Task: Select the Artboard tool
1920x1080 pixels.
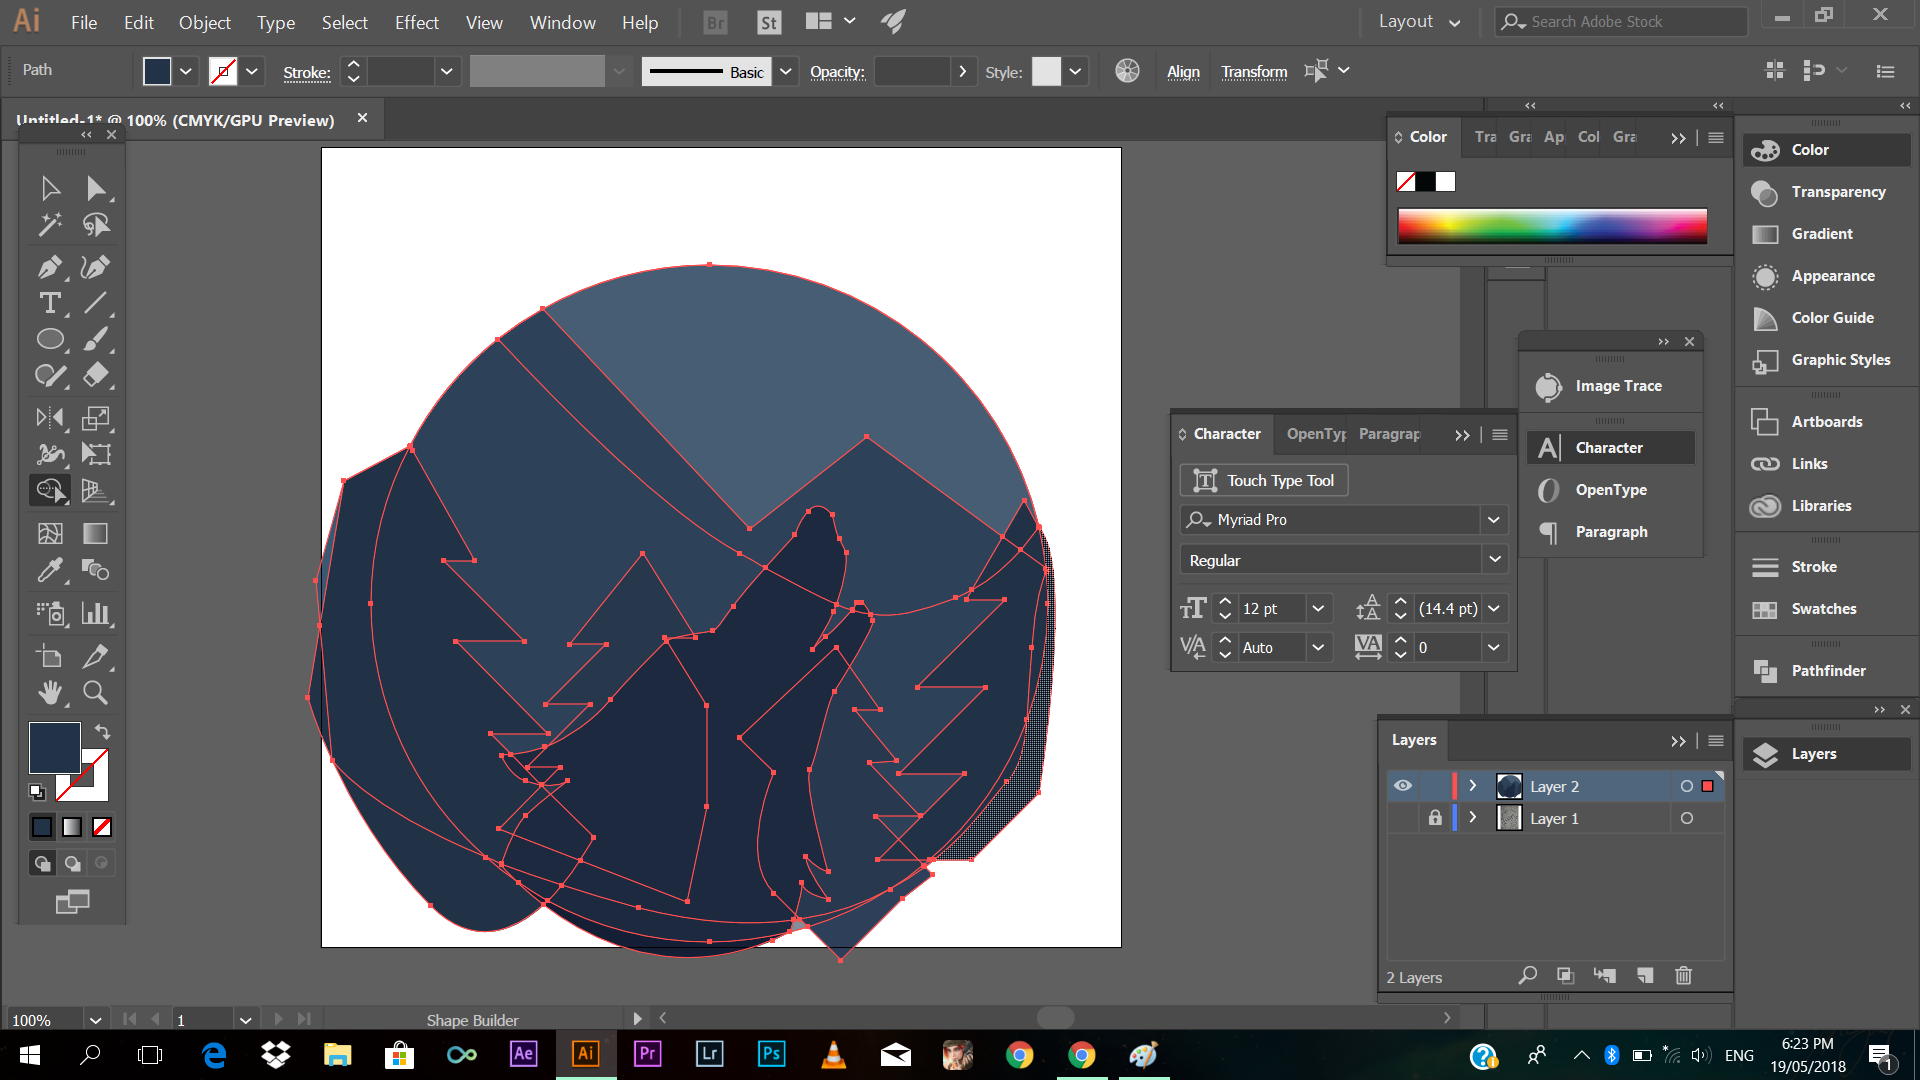Action: tap(50, 656)
